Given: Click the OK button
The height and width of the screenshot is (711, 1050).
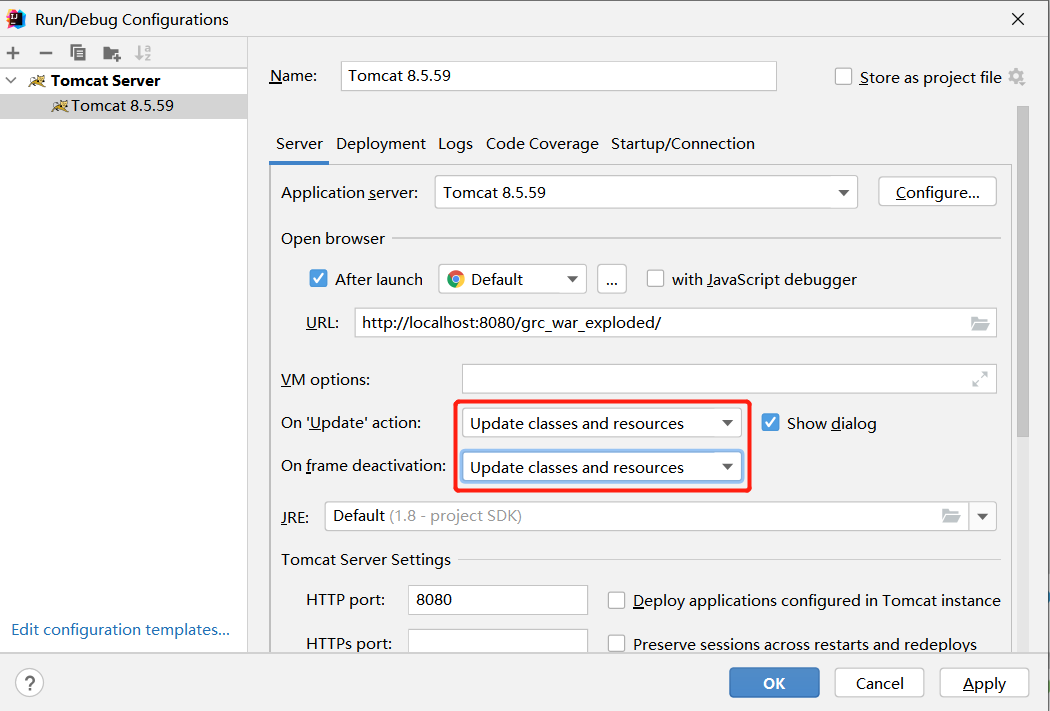Looking at the screenshot, I should [x=774, y=683].
